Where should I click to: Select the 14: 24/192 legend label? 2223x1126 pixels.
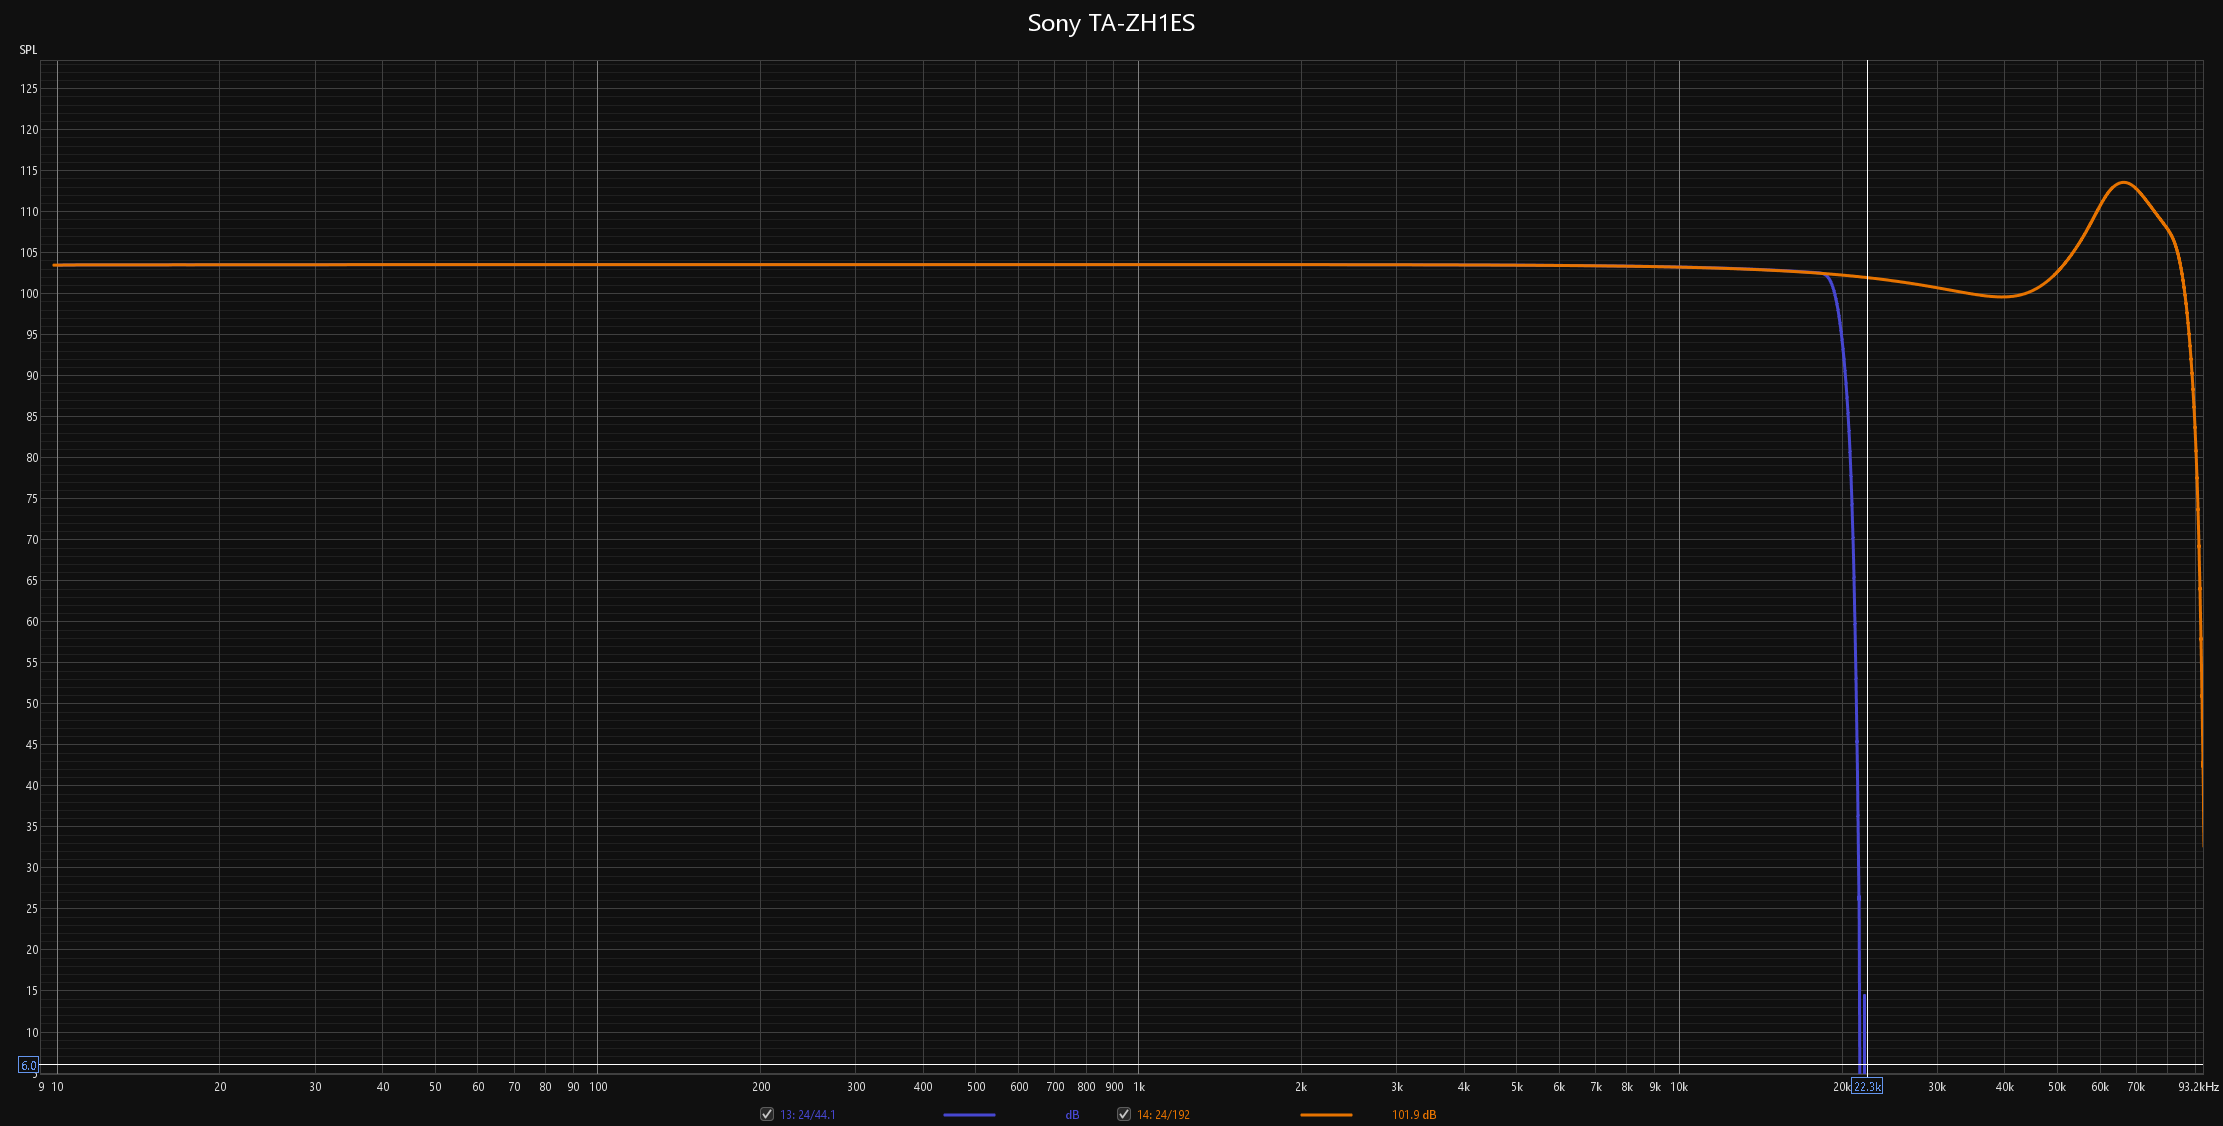pos(1163,1115)
